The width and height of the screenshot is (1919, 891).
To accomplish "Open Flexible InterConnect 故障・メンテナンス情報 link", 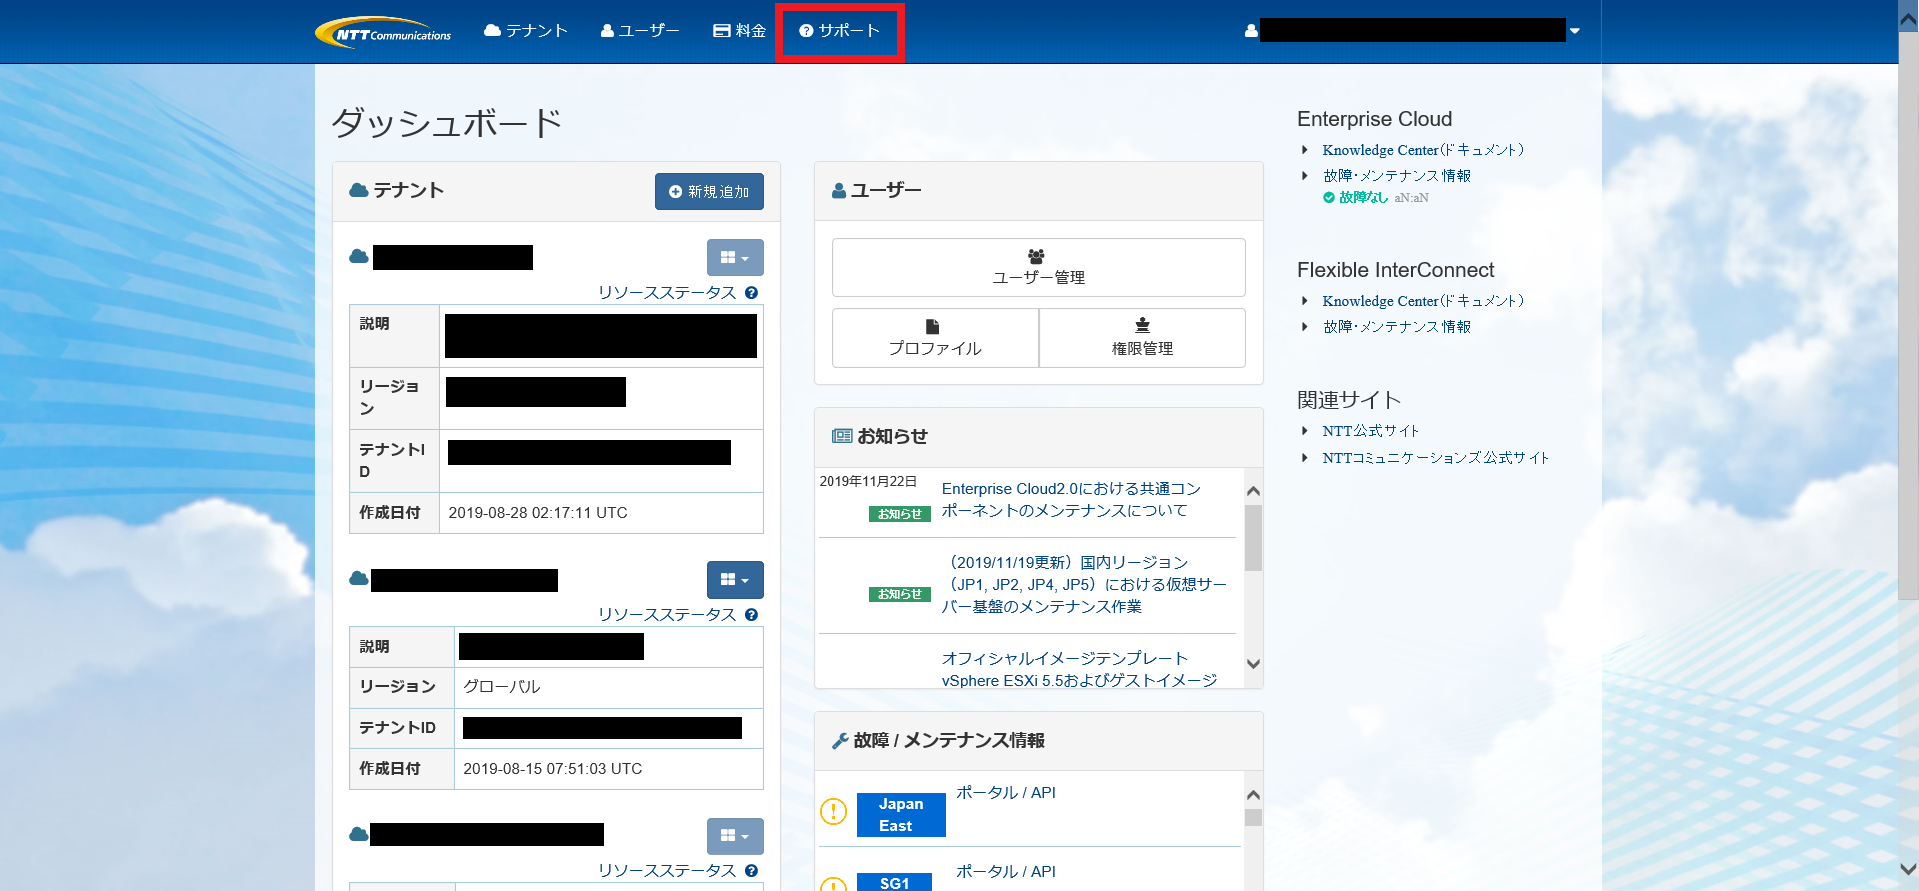I will pyautogui.click(x=1396, y=327).
